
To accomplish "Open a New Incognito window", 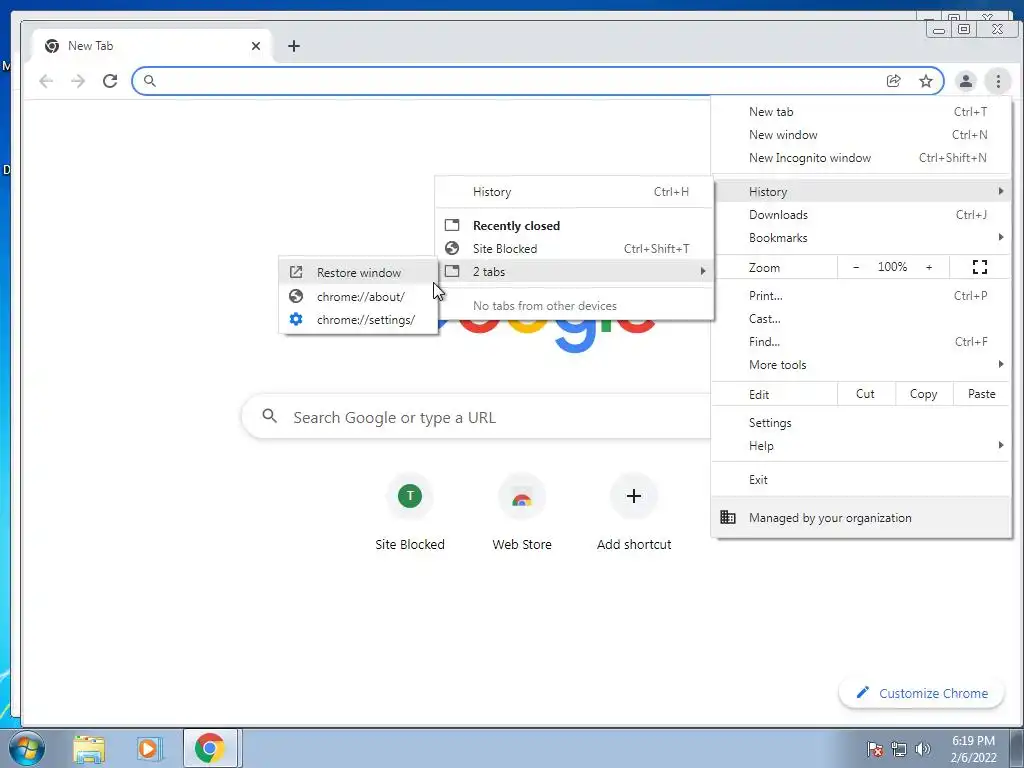I will [x=861, y=157].
